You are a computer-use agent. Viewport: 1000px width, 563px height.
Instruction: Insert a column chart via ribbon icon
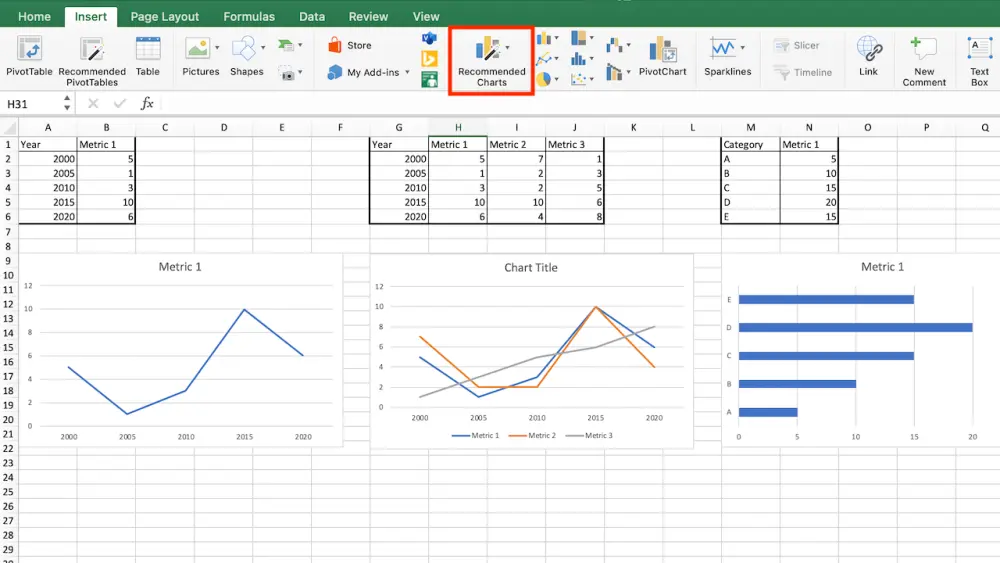pos(543,38)
